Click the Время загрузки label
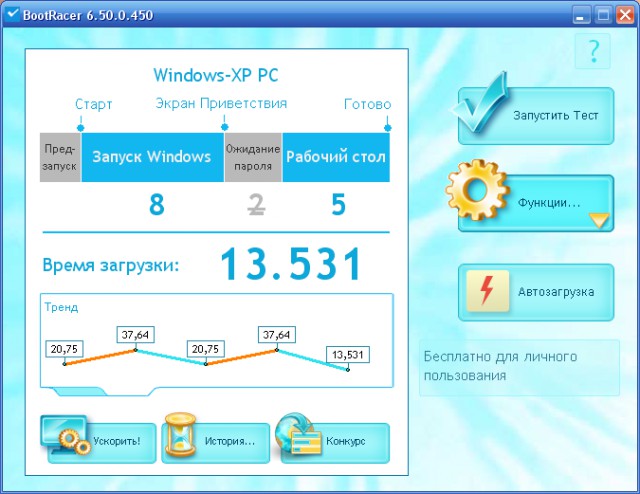Screen dimensions: 640x494 point(111,265)
